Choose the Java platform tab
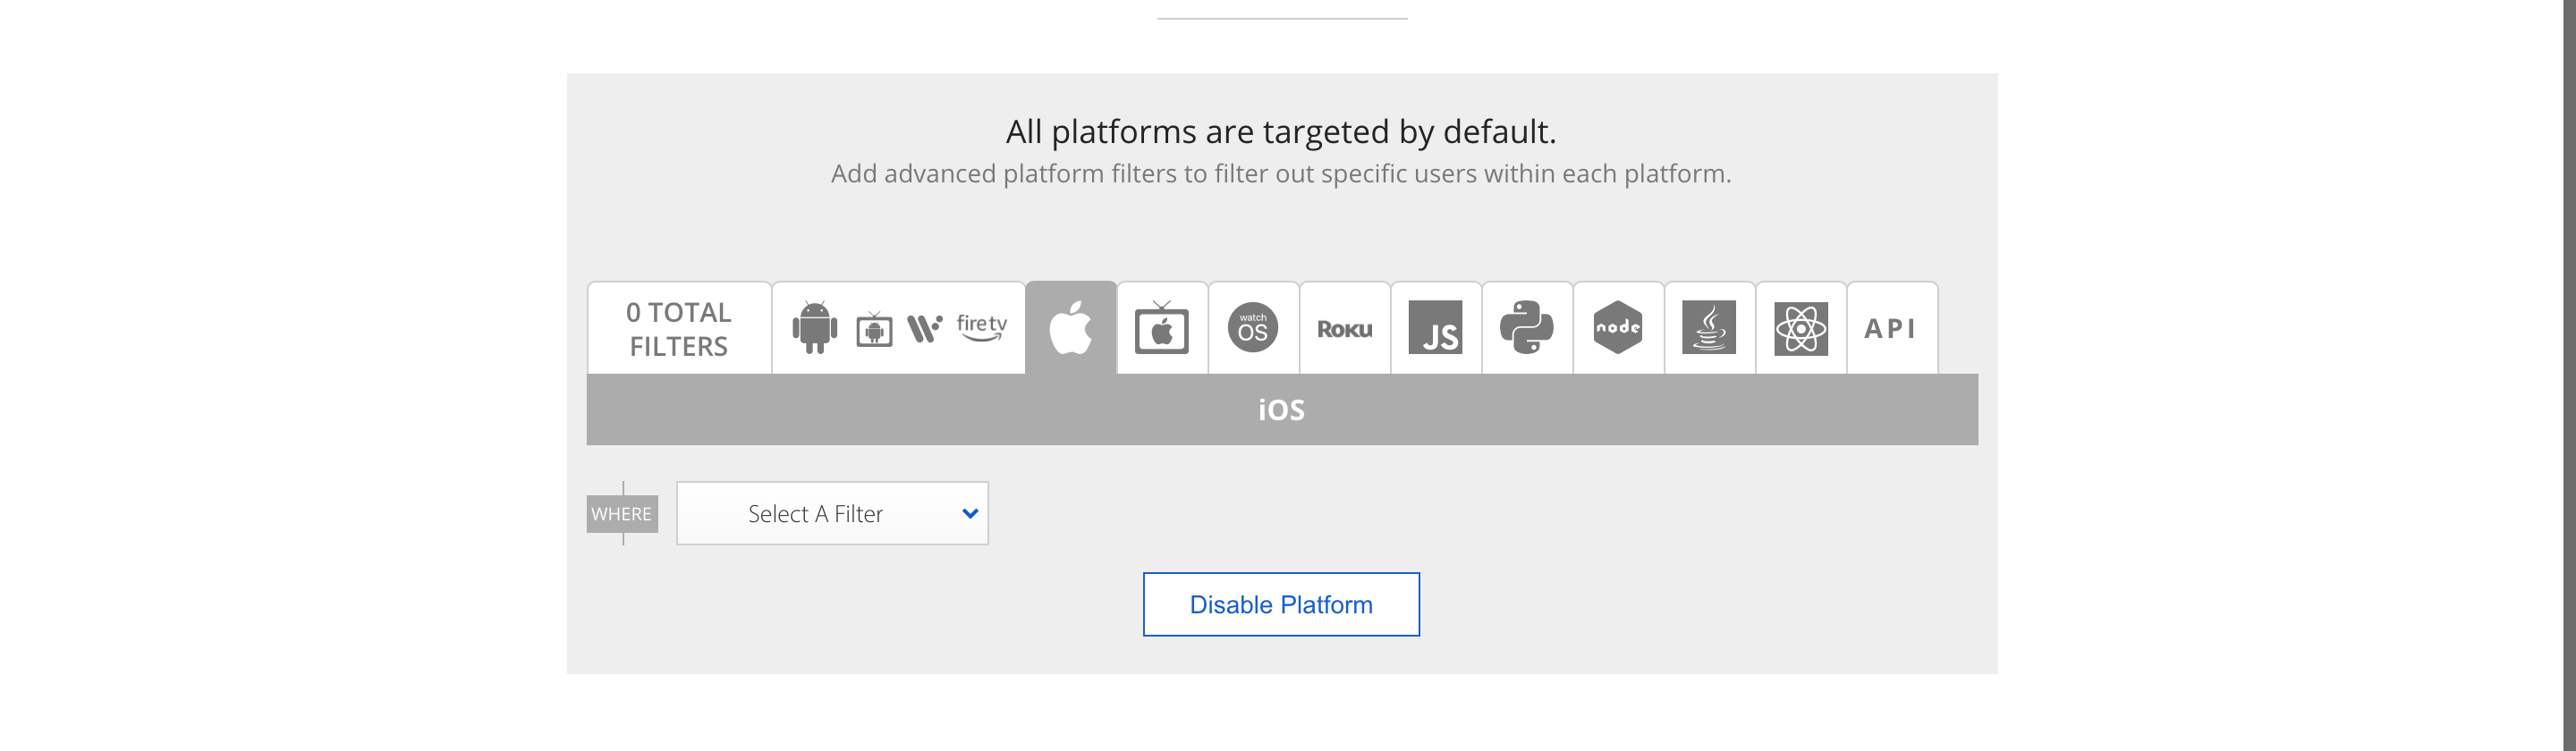 1709,328
